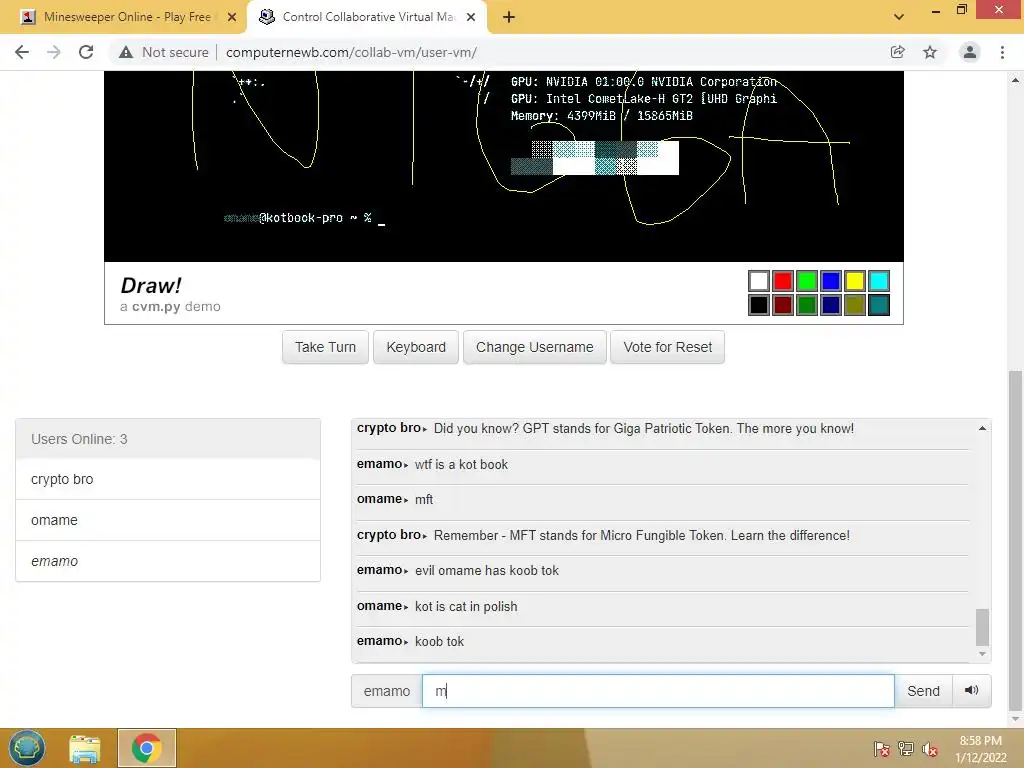Click the 'Draw!' heading
This screenshot has width=1024, height=768.
(x=151, y=285)
